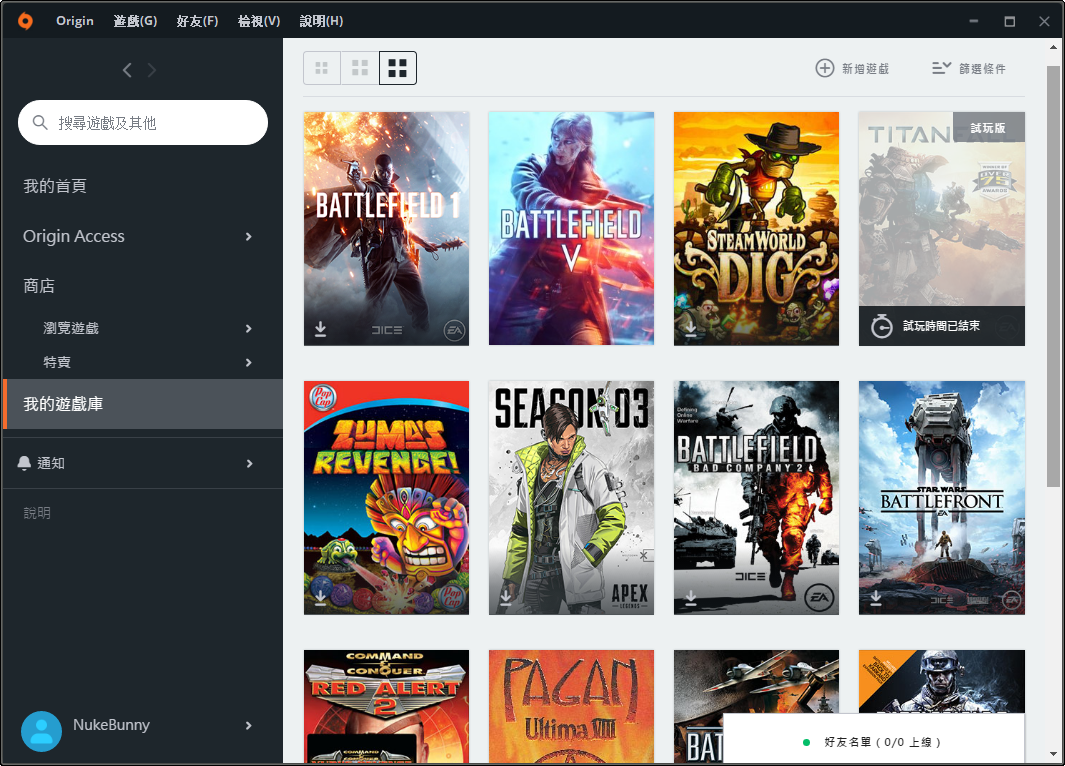
Task: Open the 遊戲(G) menu
Action: (135, 21)
